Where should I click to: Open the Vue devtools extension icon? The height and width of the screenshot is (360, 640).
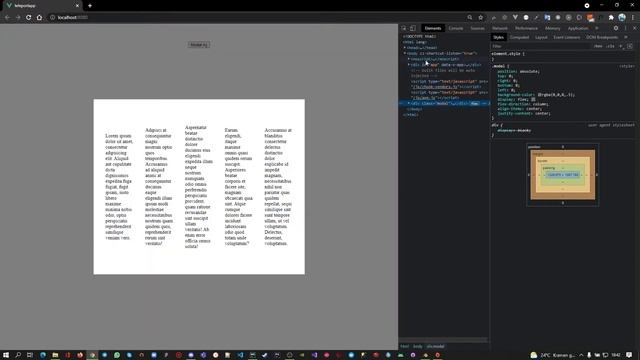tap(515, 18)
